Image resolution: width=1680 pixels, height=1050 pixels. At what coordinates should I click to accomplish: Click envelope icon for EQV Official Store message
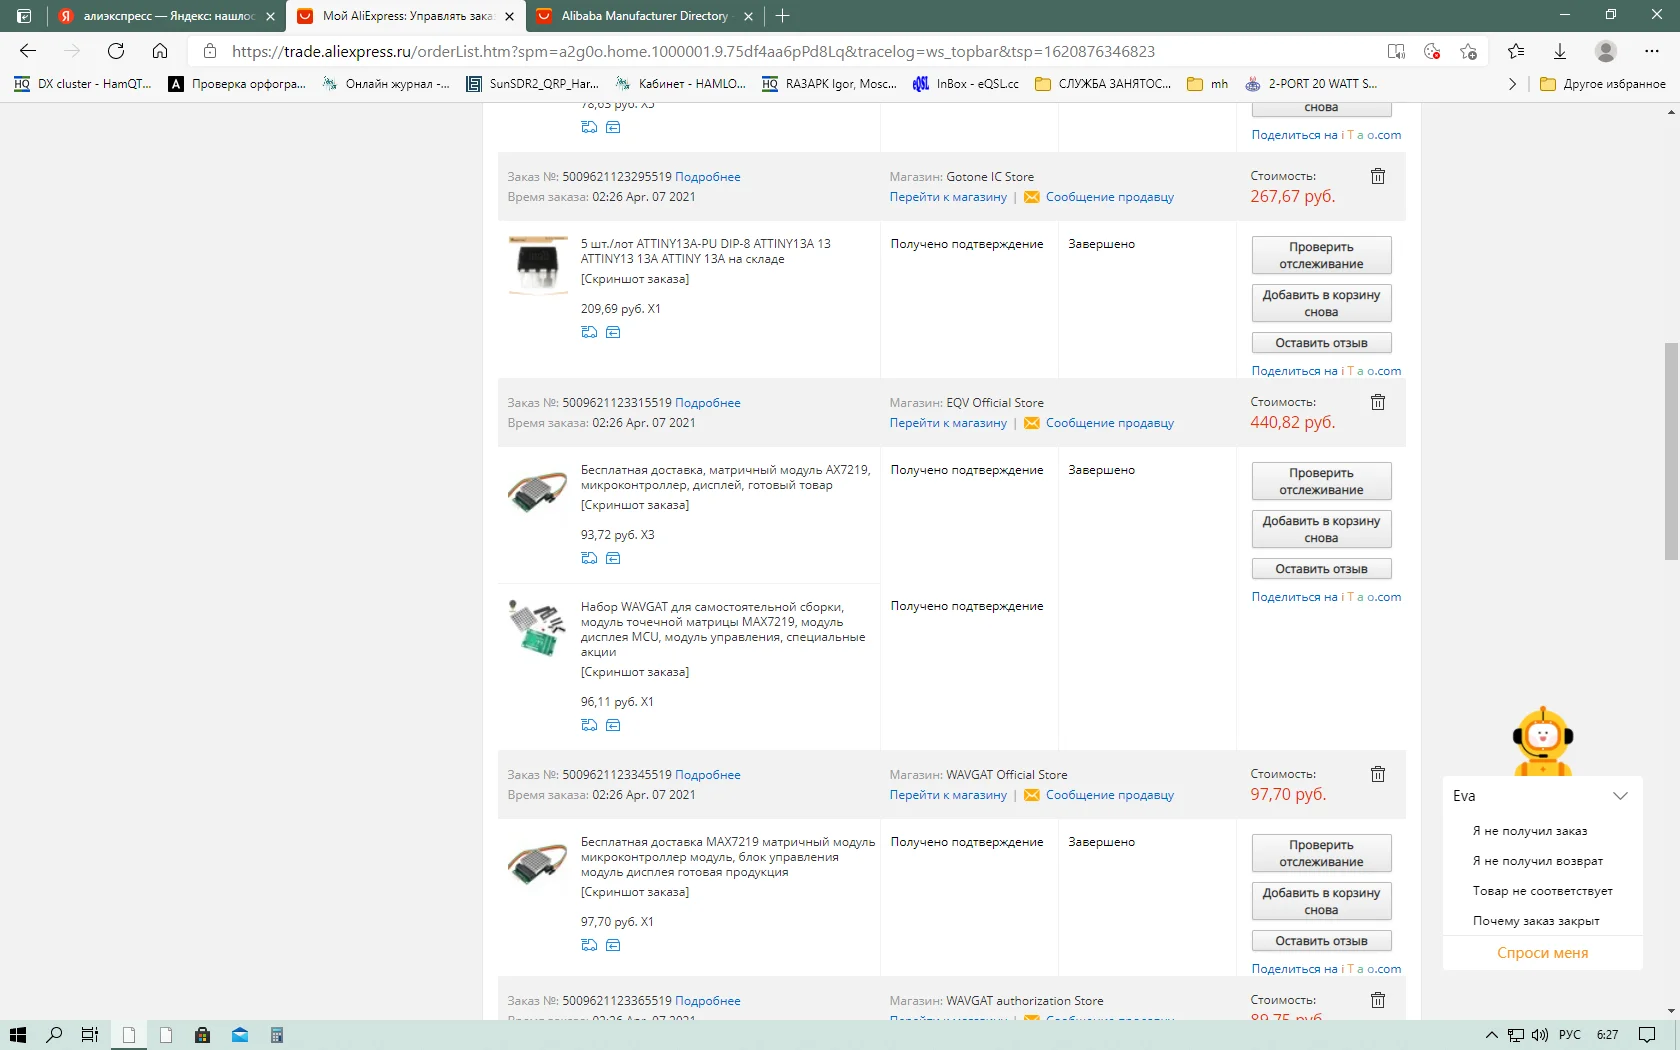click(x=1031, y=423)
